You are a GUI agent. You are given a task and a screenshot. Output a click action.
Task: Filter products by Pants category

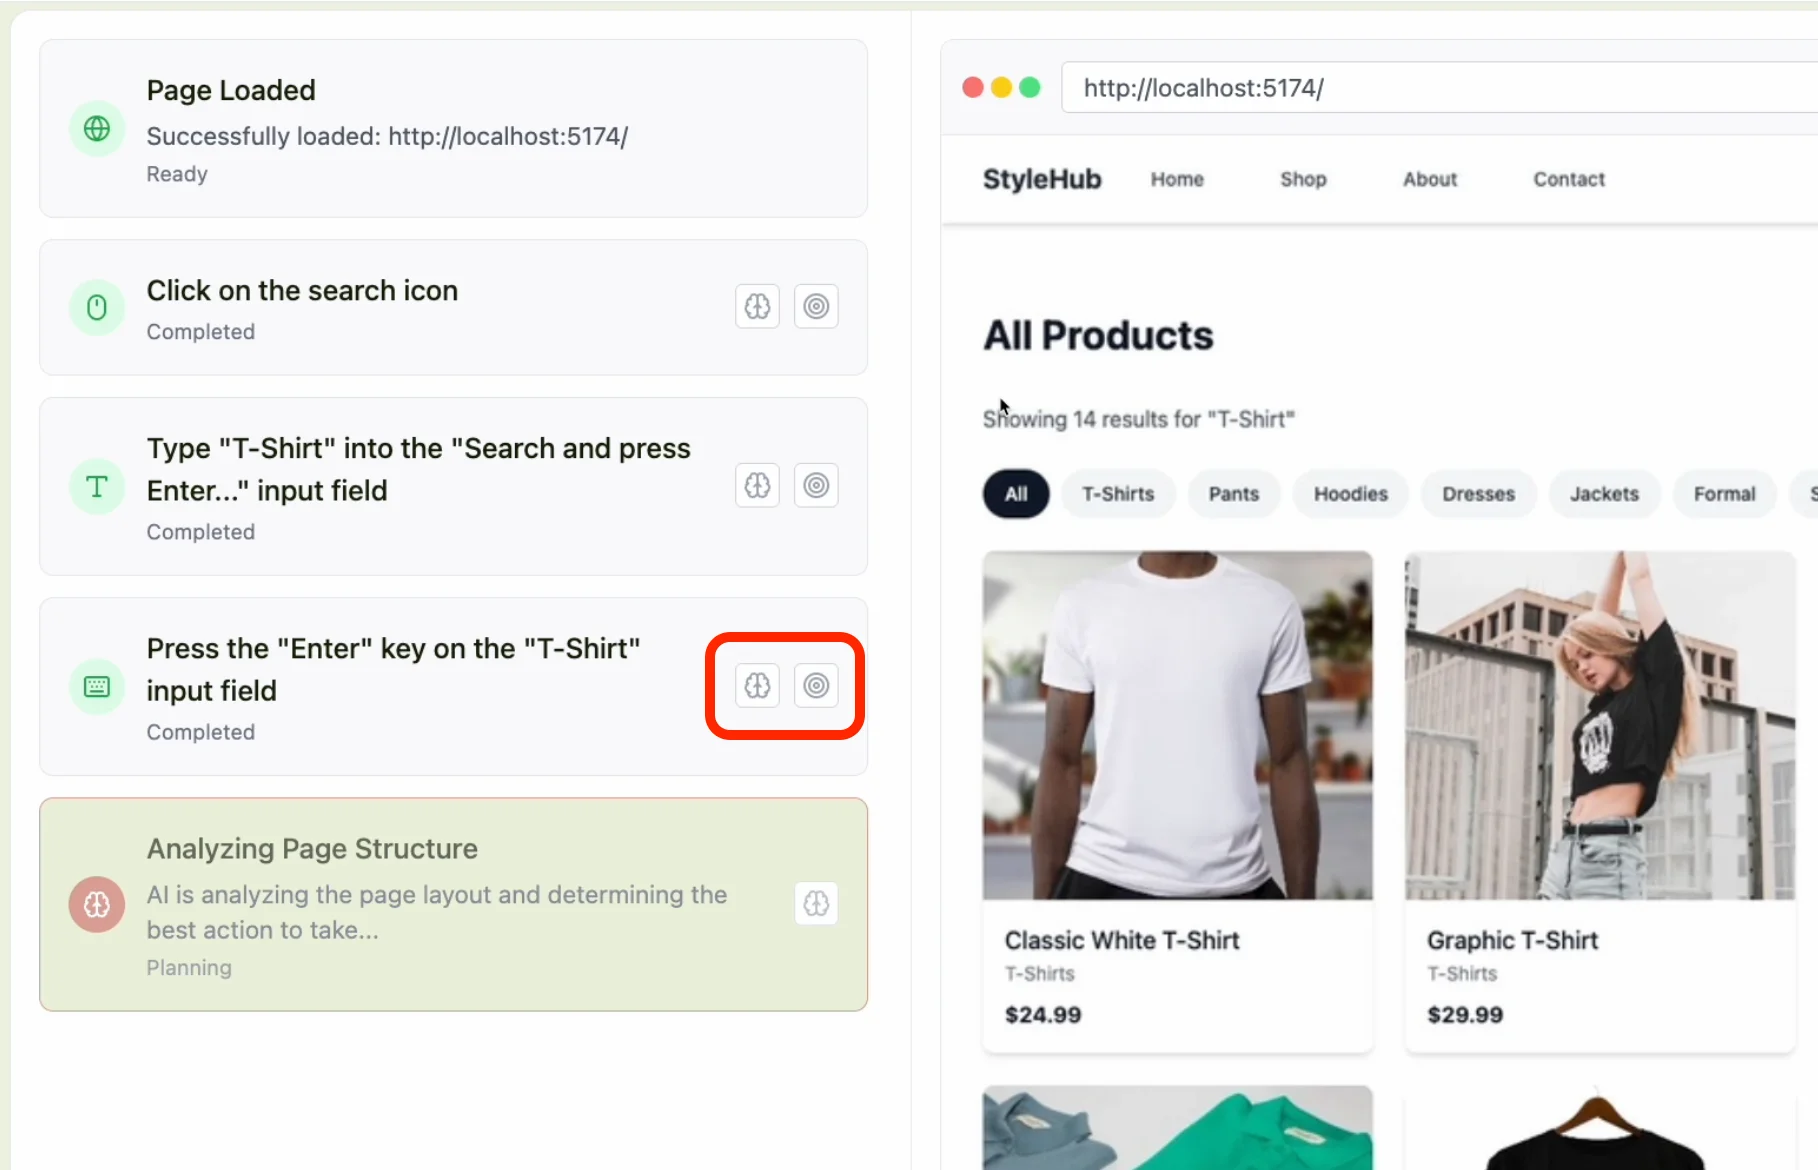click(1233, 494)
